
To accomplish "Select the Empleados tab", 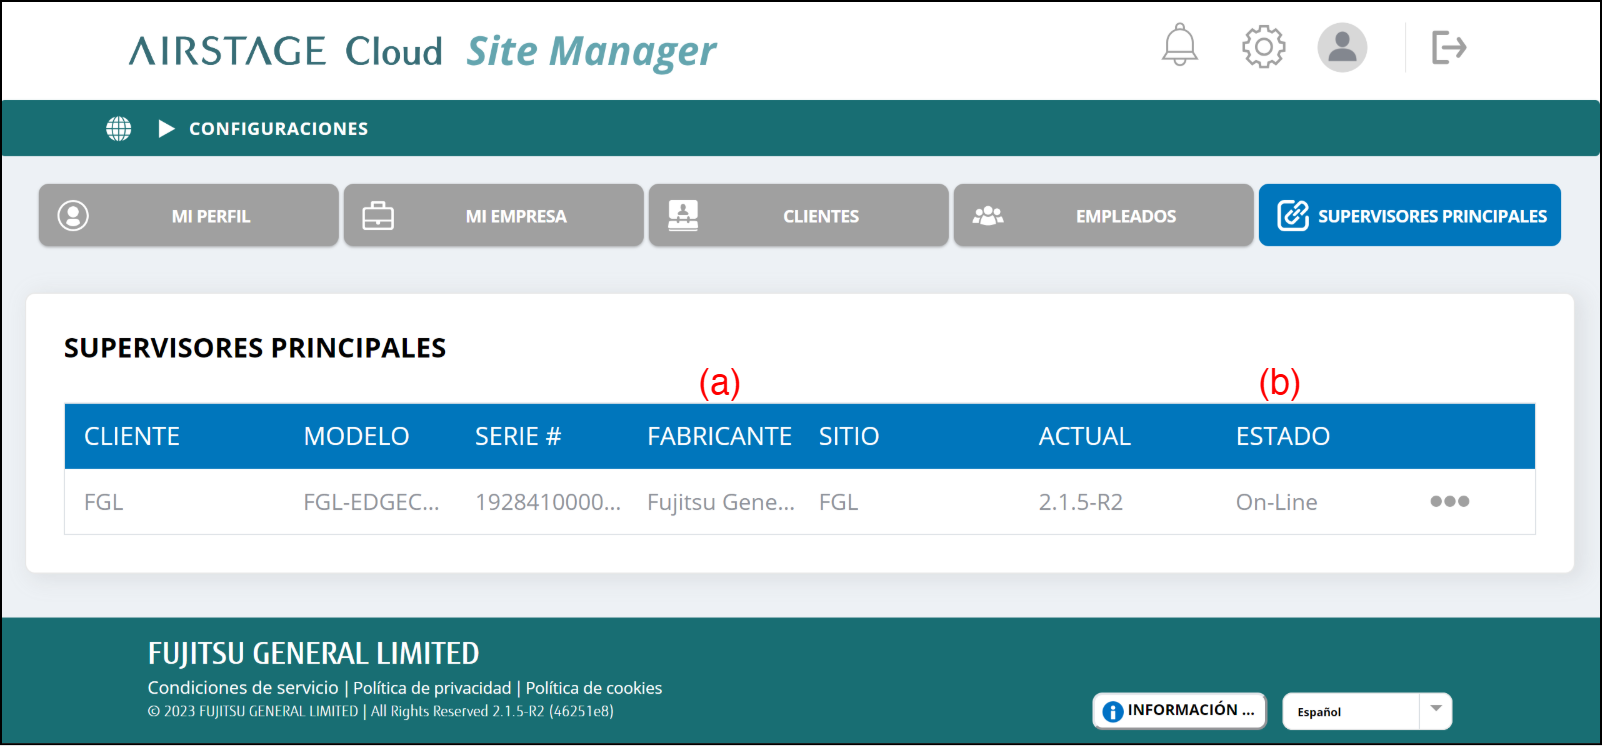I will (x=1103, y=216).
